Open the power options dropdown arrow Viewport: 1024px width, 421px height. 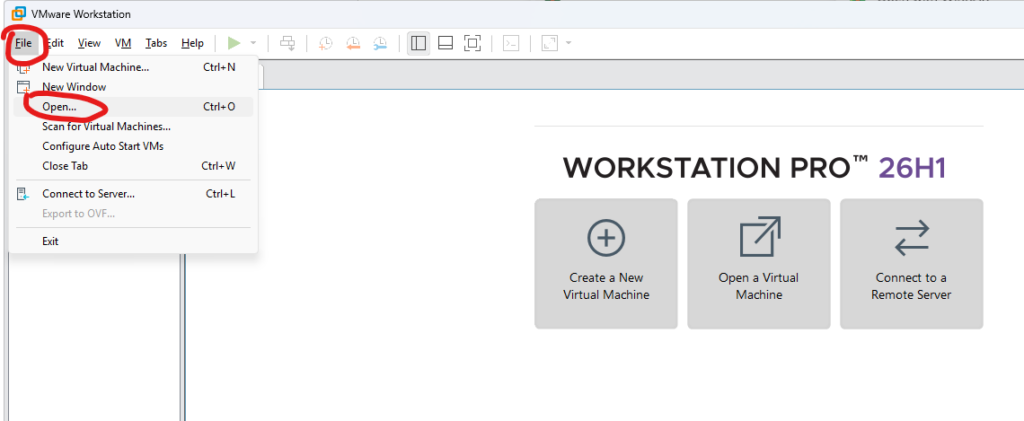click(253, 43)
